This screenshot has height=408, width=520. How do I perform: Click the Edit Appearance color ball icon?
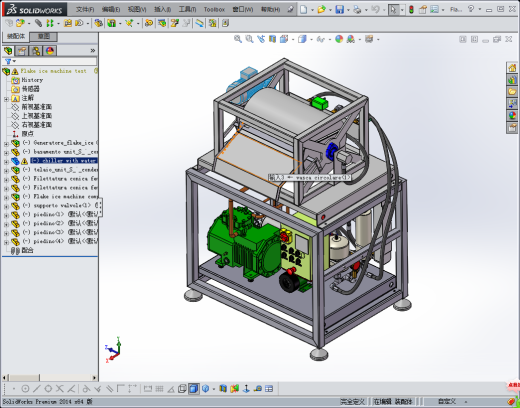339,39
